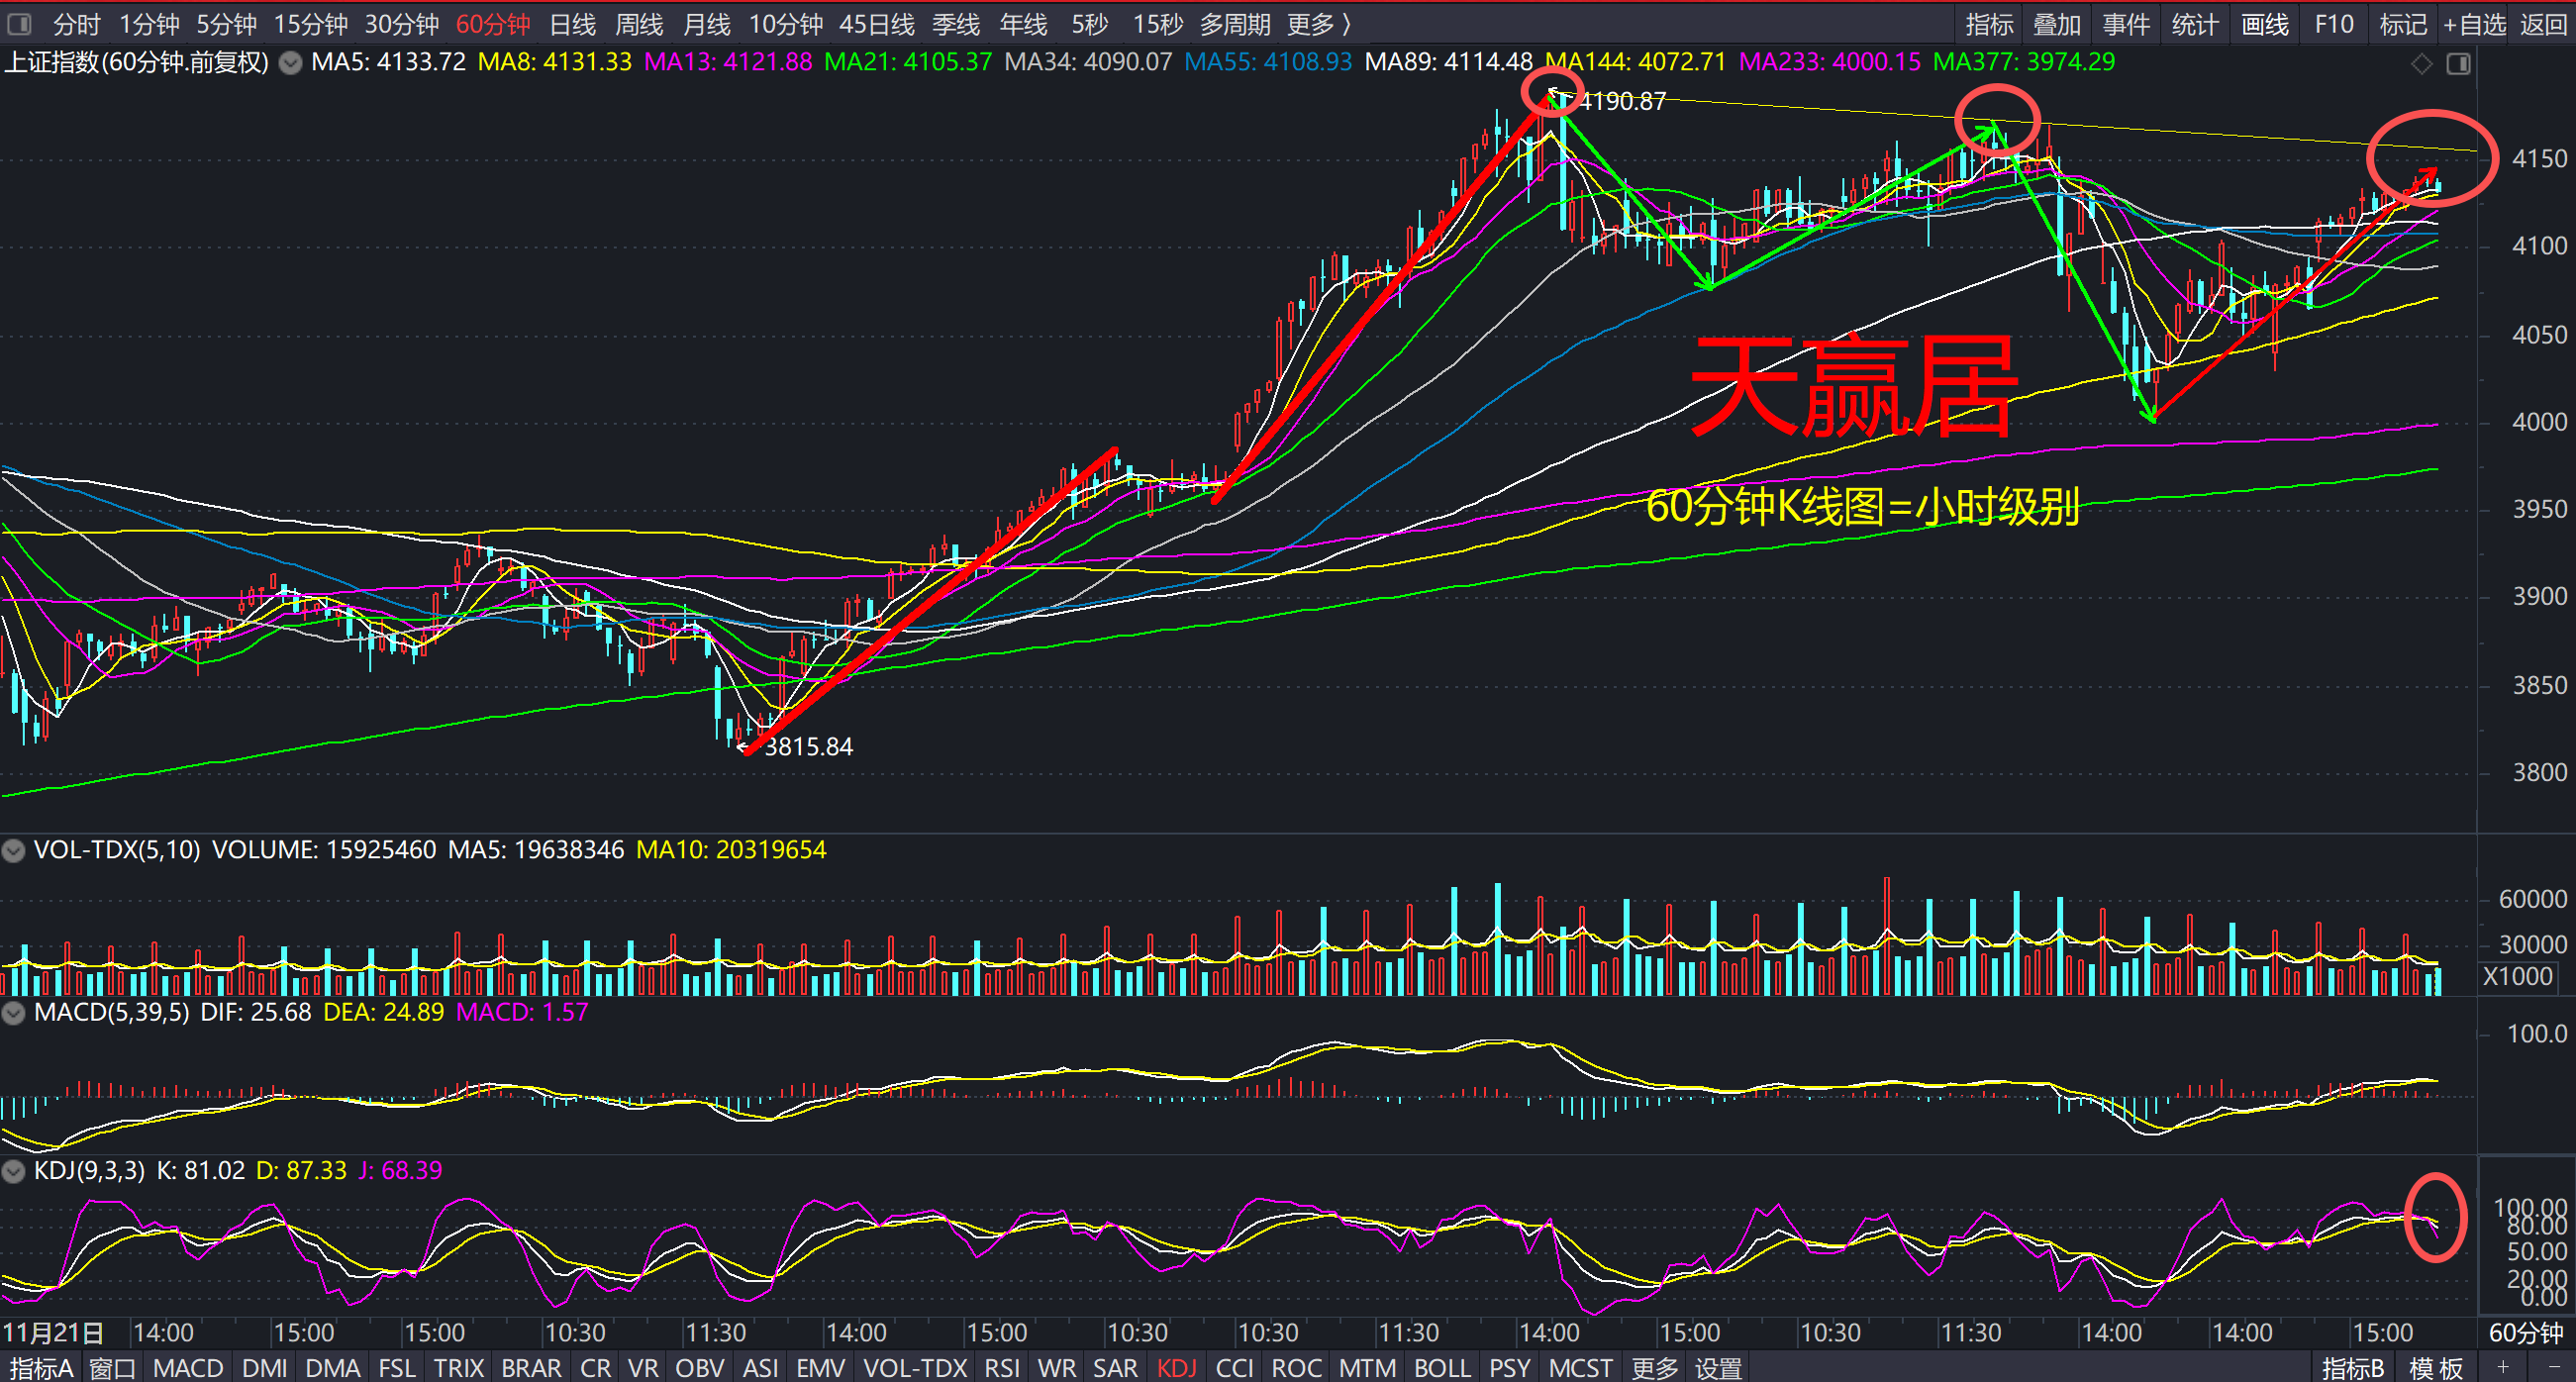Open indicator settings circle next to 上证指数 title
2576x1382 pixels.
click(x=290, y=63)
